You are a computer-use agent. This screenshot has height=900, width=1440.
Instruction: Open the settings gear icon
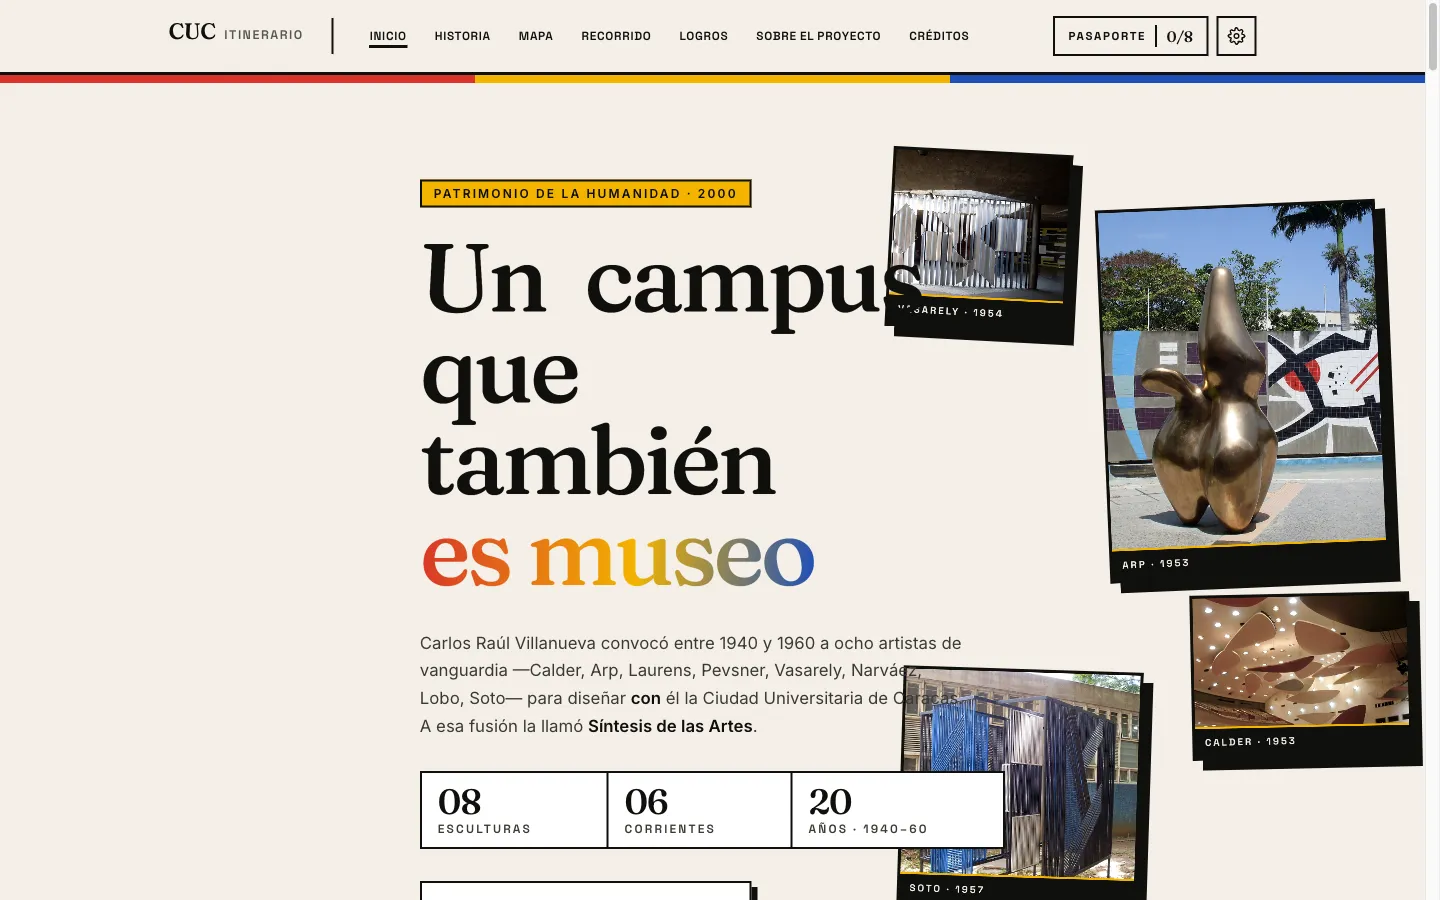pos(1236,36)
